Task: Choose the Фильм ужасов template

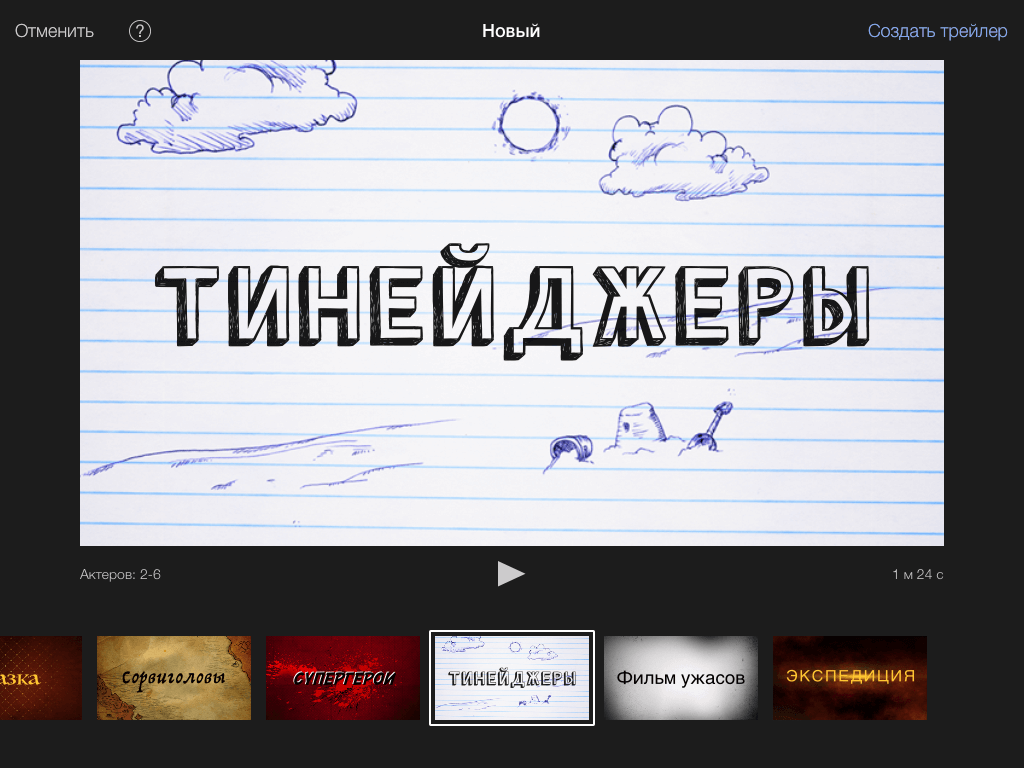Action: tap(680, 678)
